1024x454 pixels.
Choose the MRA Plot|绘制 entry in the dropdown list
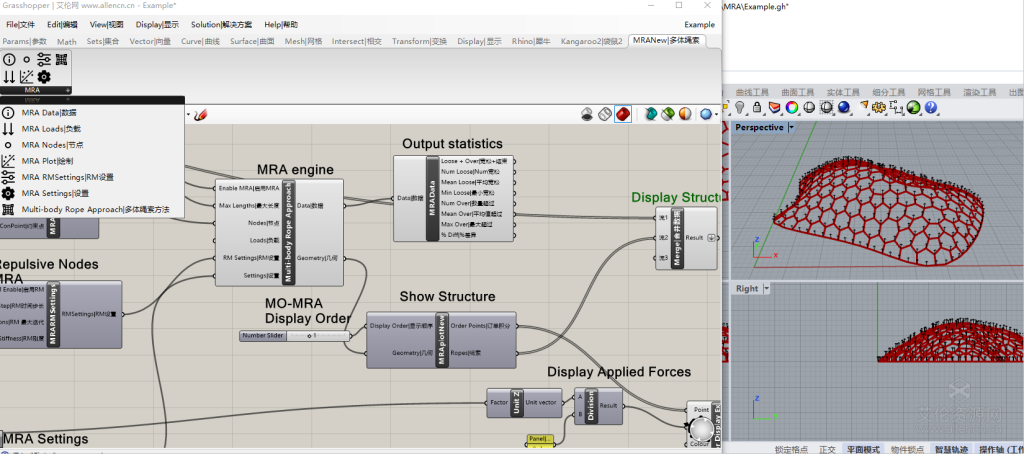(x=92, y=161)
